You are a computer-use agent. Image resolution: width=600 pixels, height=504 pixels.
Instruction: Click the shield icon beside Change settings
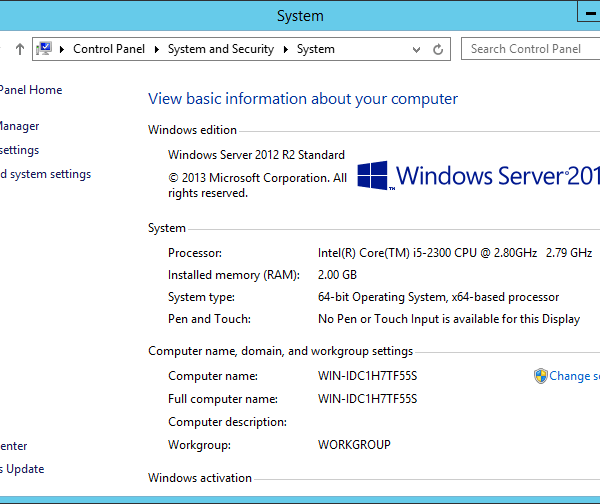tap(541, 376)
